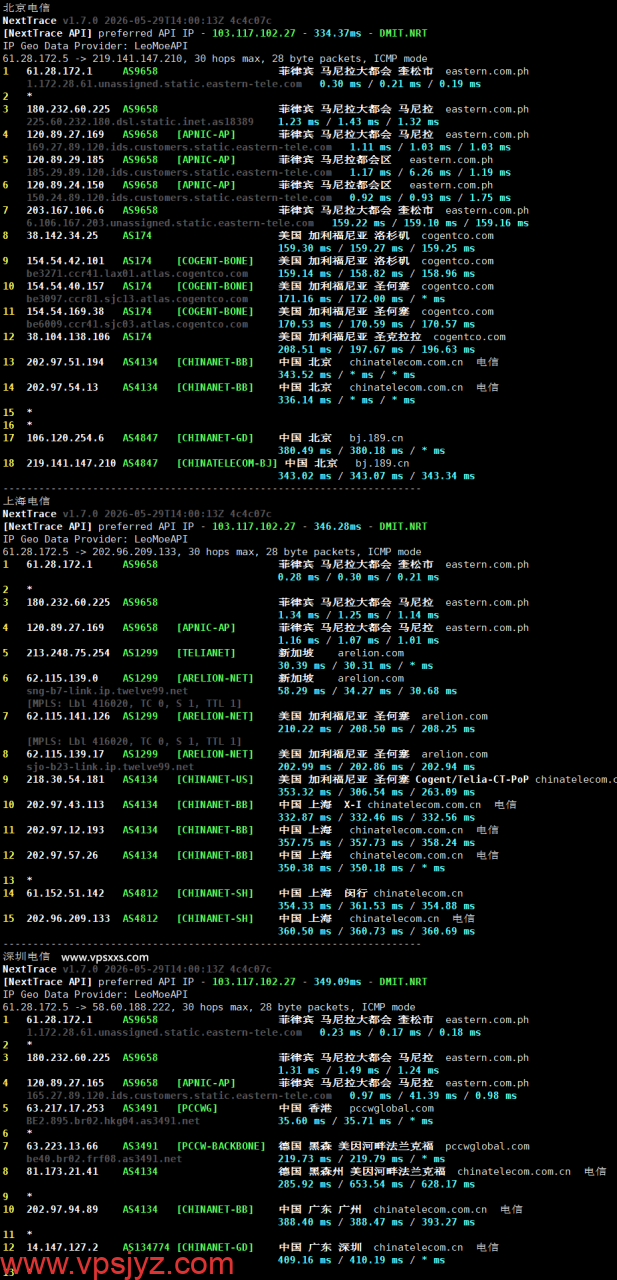Click location text '闵行'
This screenshot has height=1280, width=617.
355,893
